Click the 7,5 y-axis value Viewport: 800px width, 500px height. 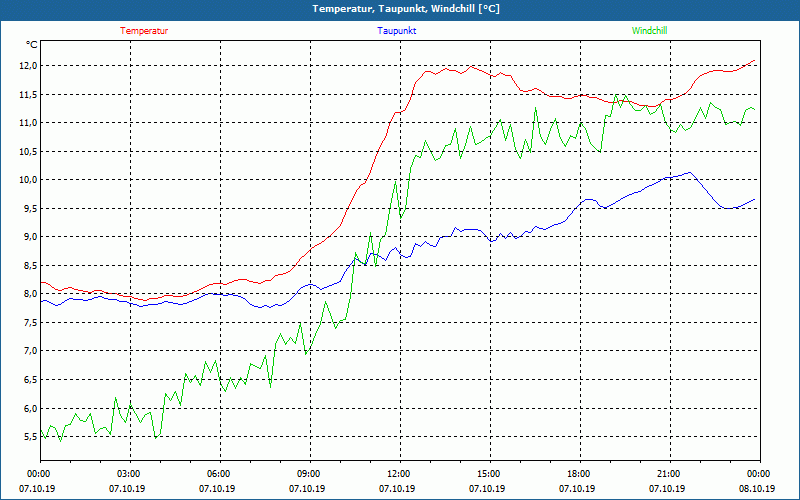(31, 322)
